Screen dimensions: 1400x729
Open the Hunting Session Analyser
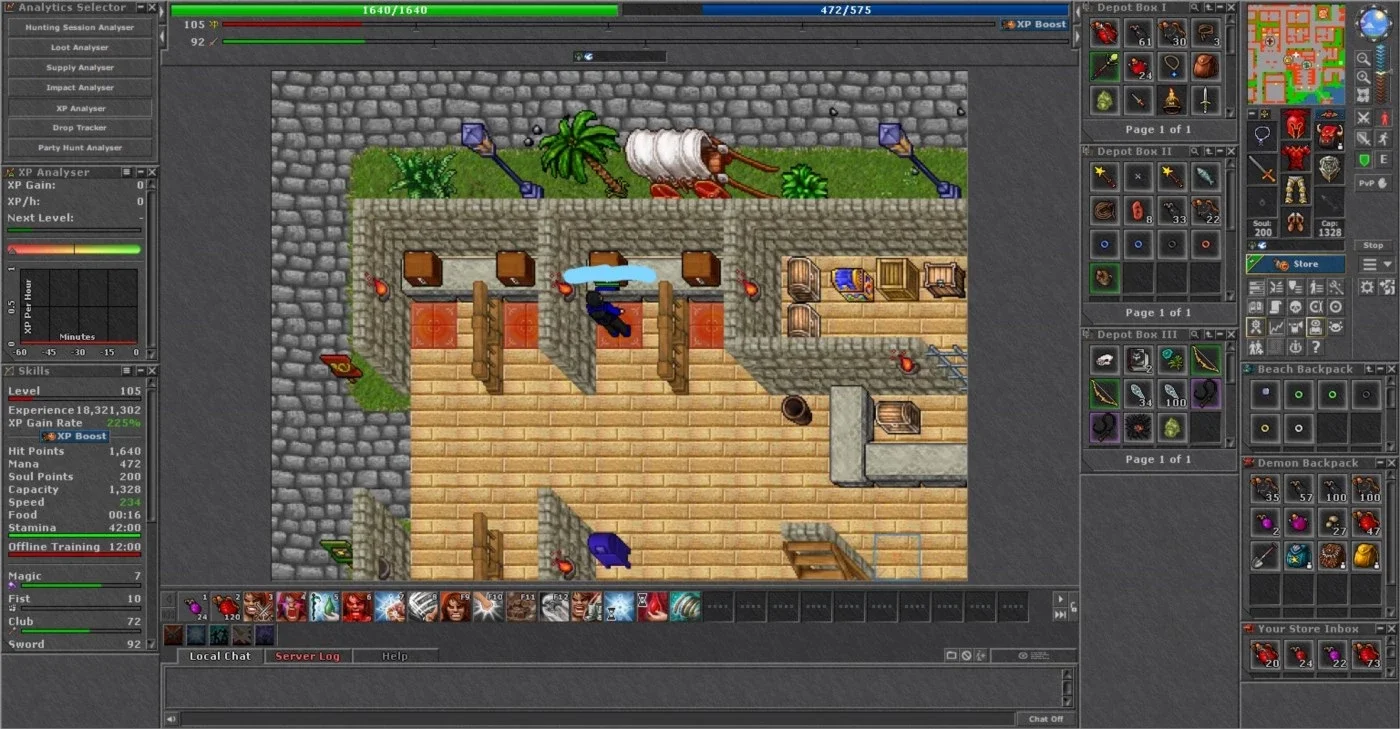pyautogui.click(x=80, y=27)
